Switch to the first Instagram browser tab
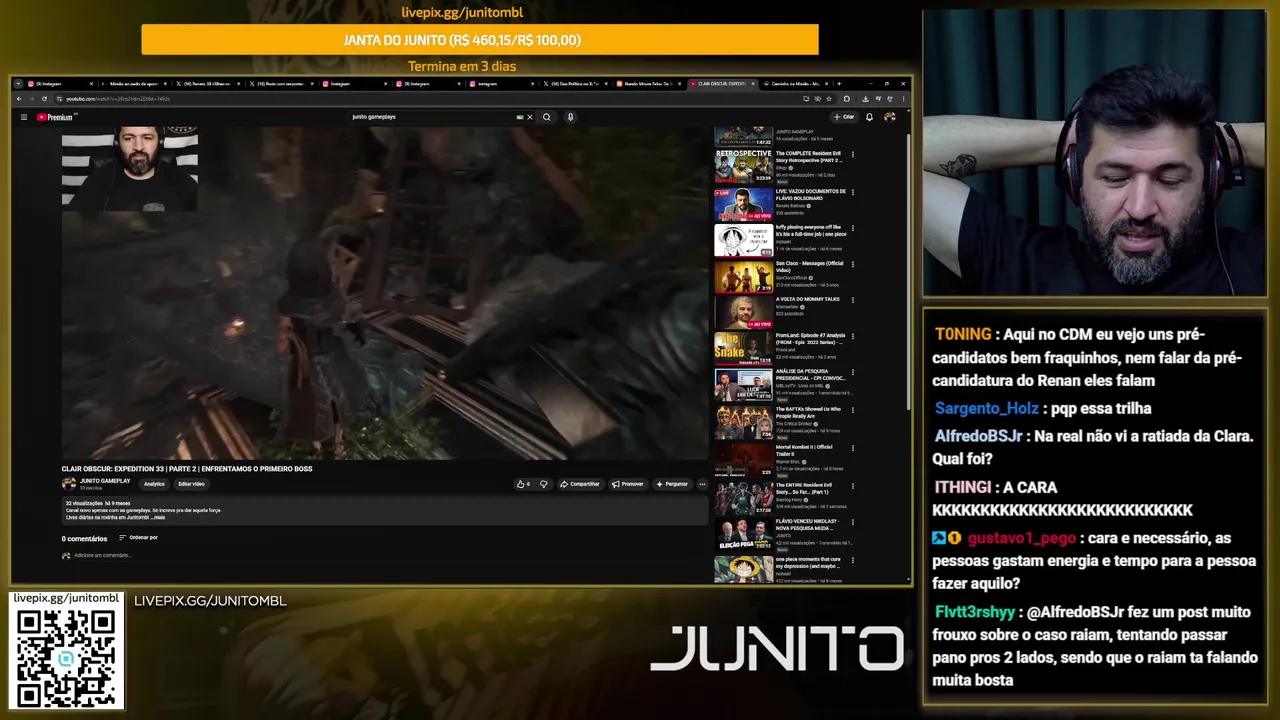Viewport: 1280px width, 720px height. coord(60,84)
